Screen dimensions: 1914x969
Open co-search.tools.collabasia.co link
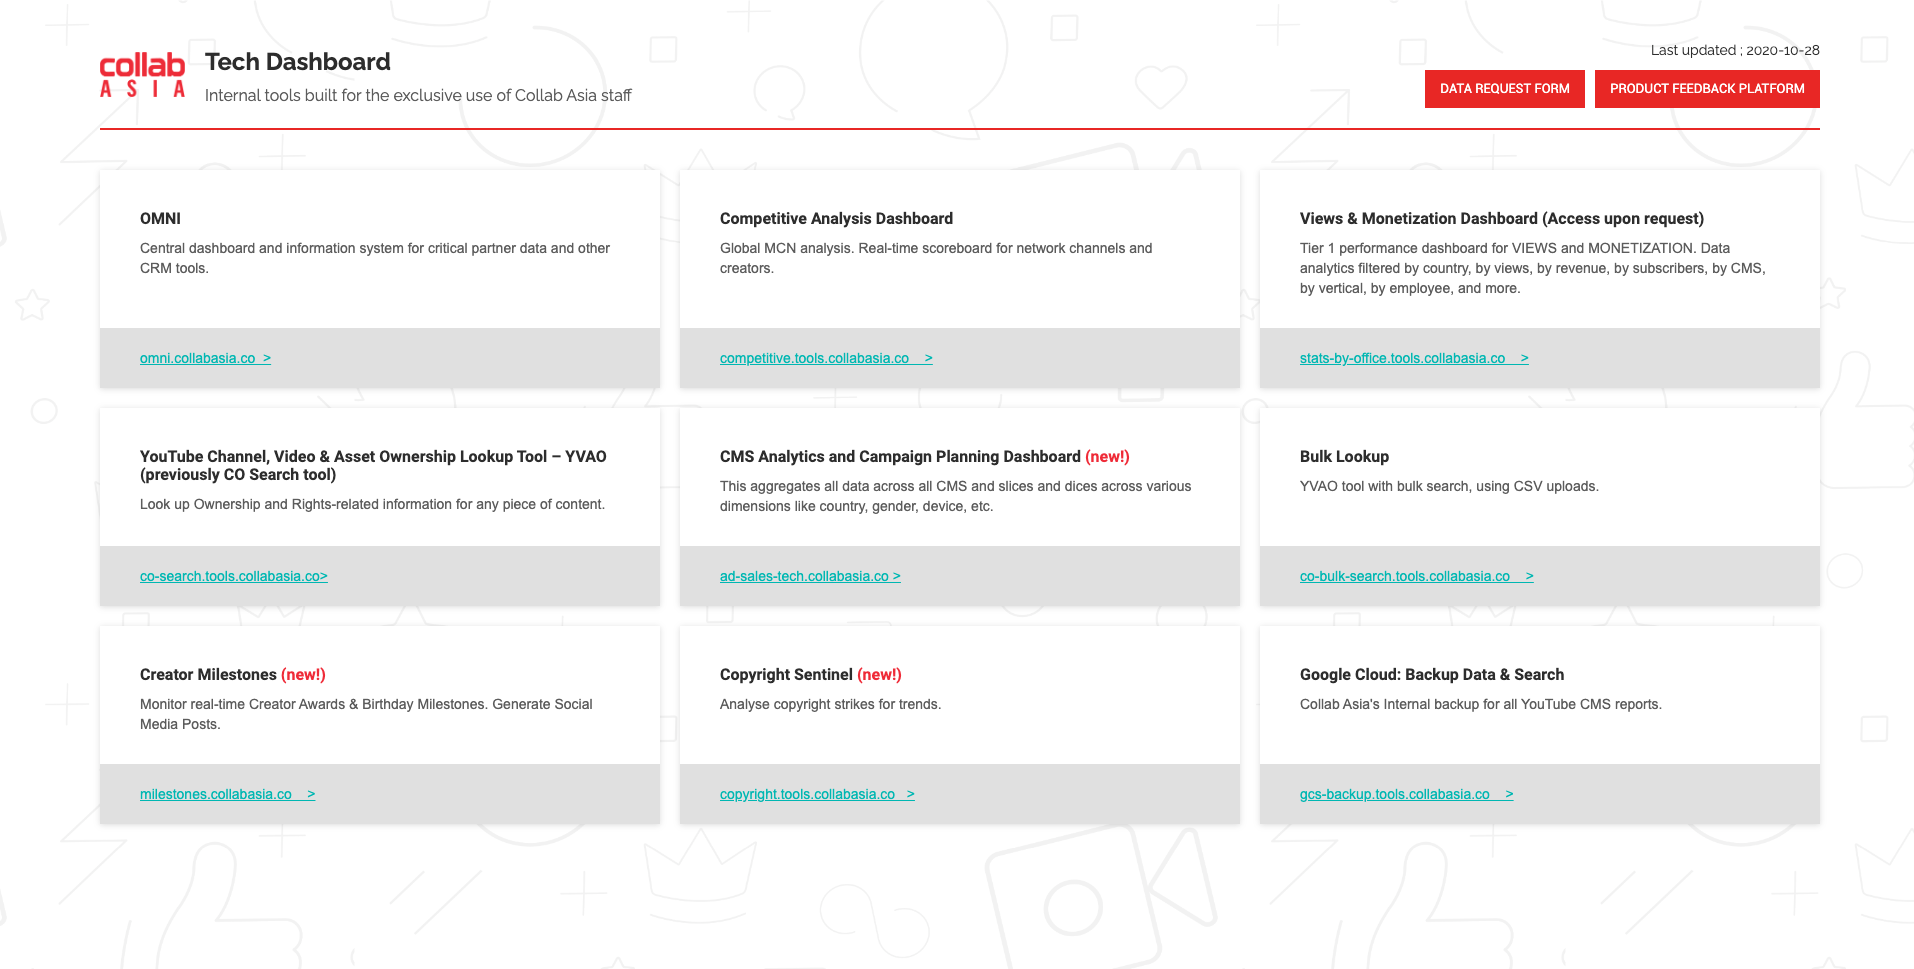coord(234,576)
